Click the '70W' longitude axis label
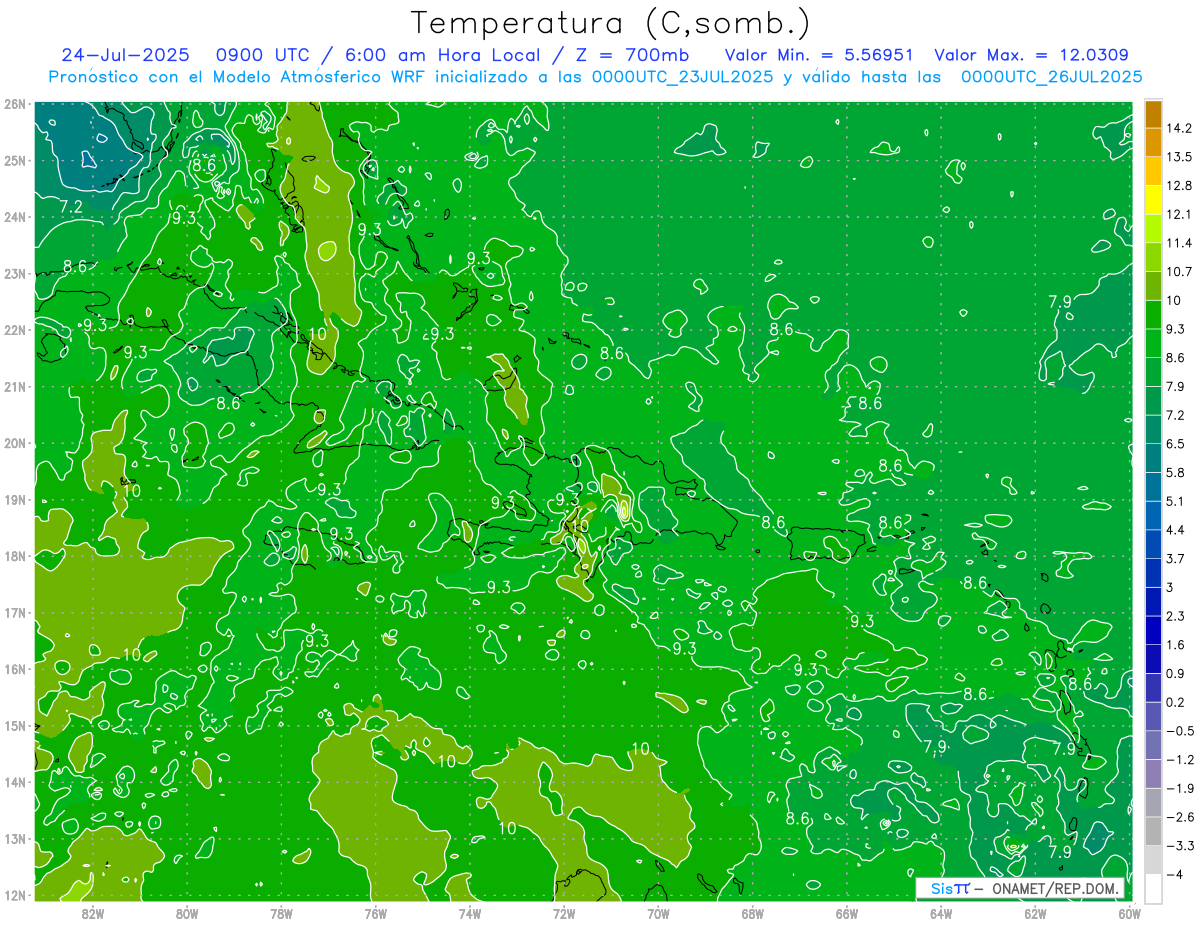 coord(658,912)
